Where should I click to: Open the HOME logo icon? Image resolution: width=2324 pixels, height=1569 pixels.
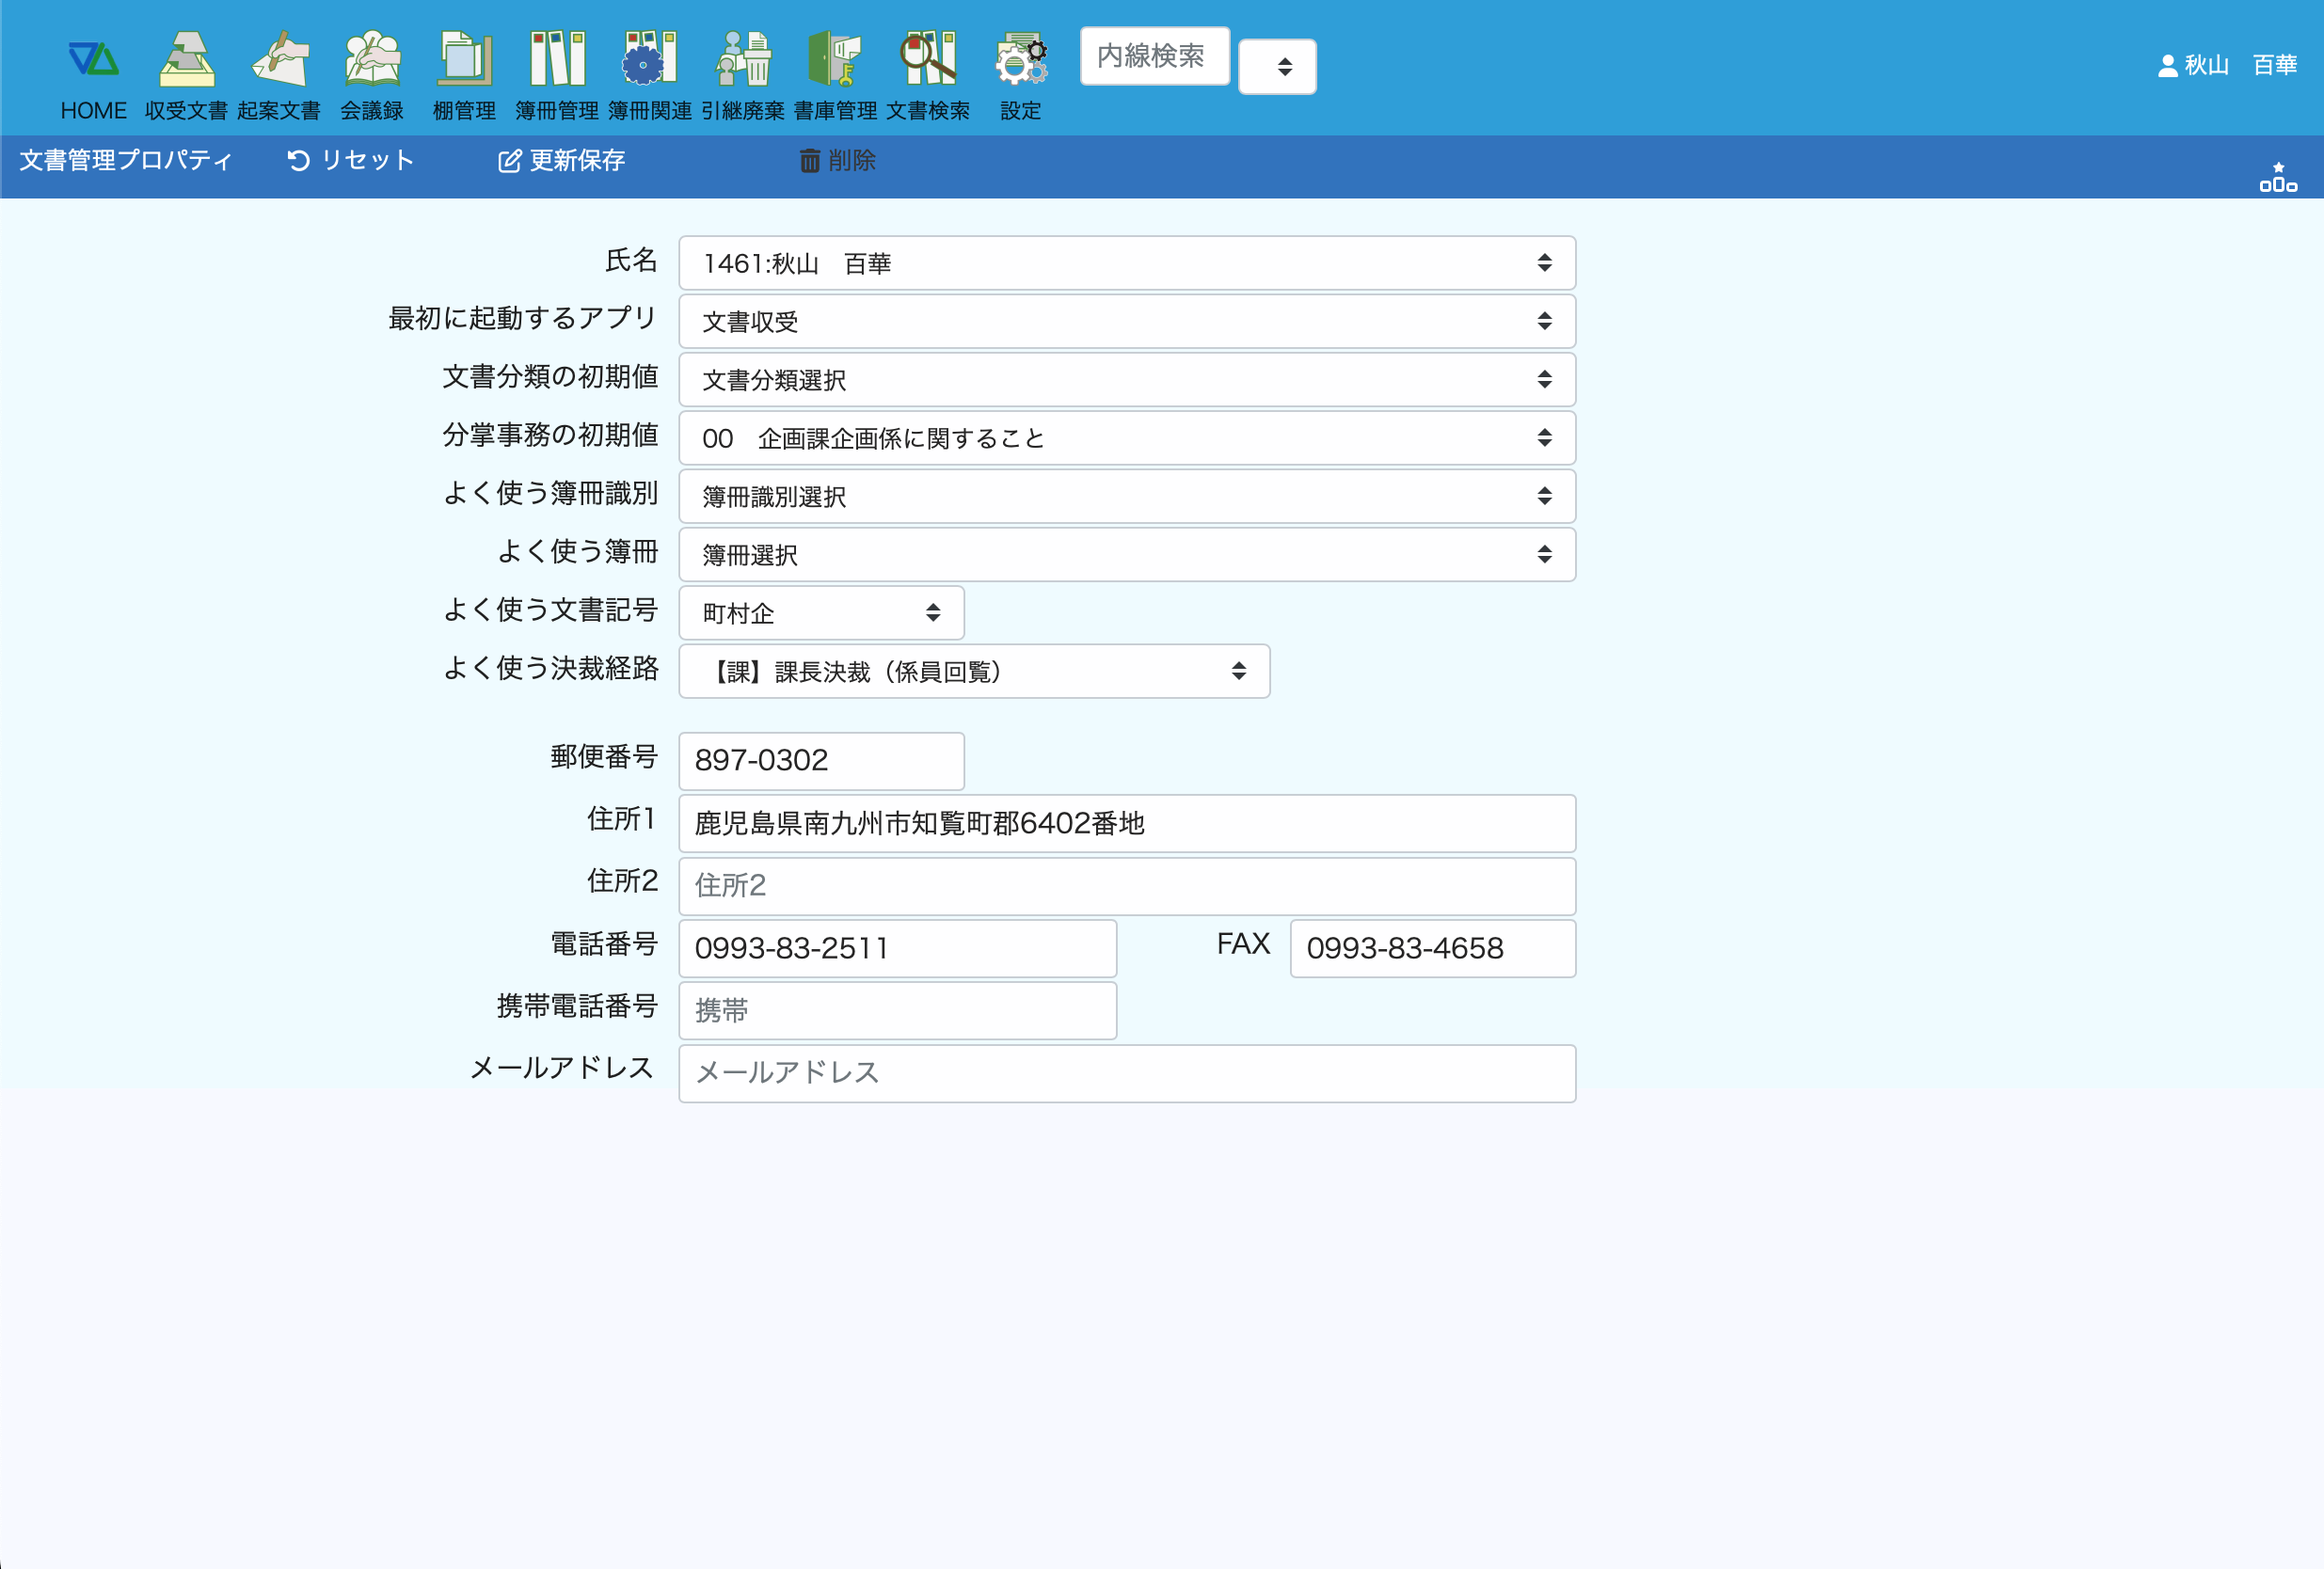93,60
